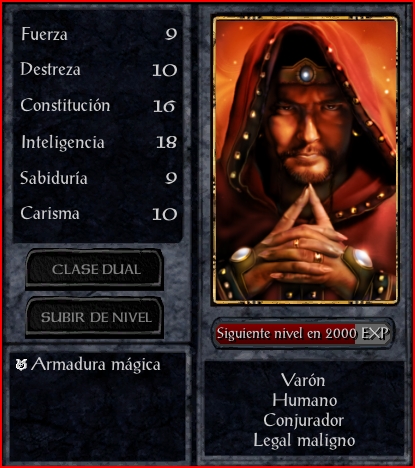
Task: Click the Fuerza value 9
Action: click(171, 34)
